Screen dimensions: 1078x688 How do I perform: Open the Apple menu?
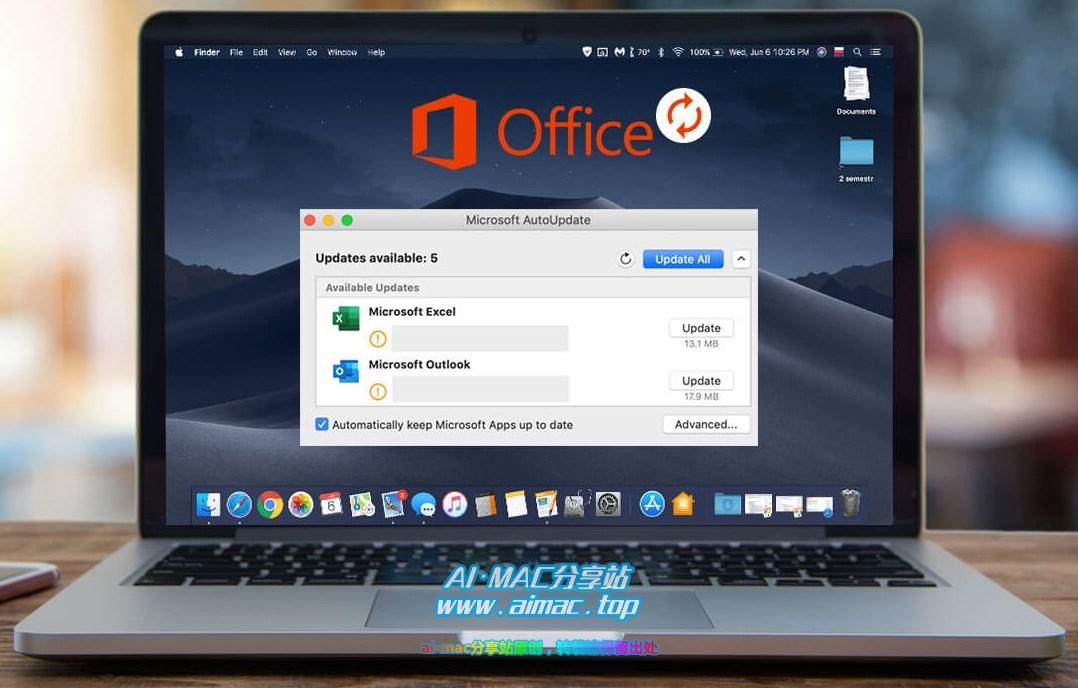tap(179, 52)
